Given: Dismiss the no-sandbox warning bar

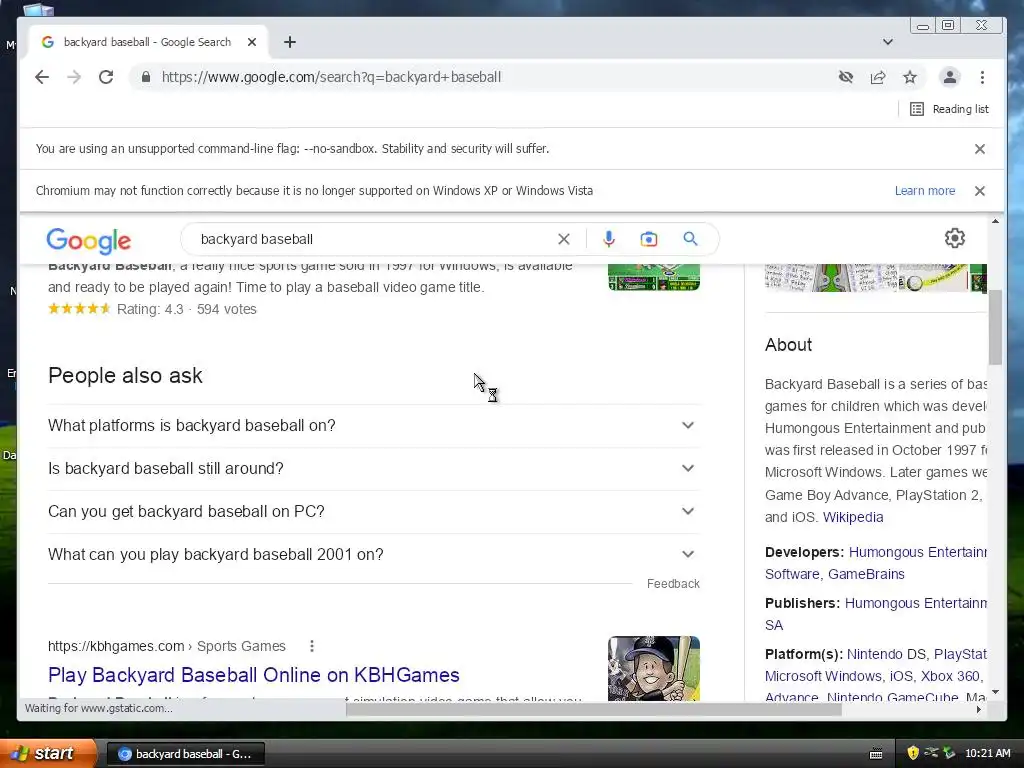Looking at the screenshot, I should pyautogui.click(x=980, y=149).
